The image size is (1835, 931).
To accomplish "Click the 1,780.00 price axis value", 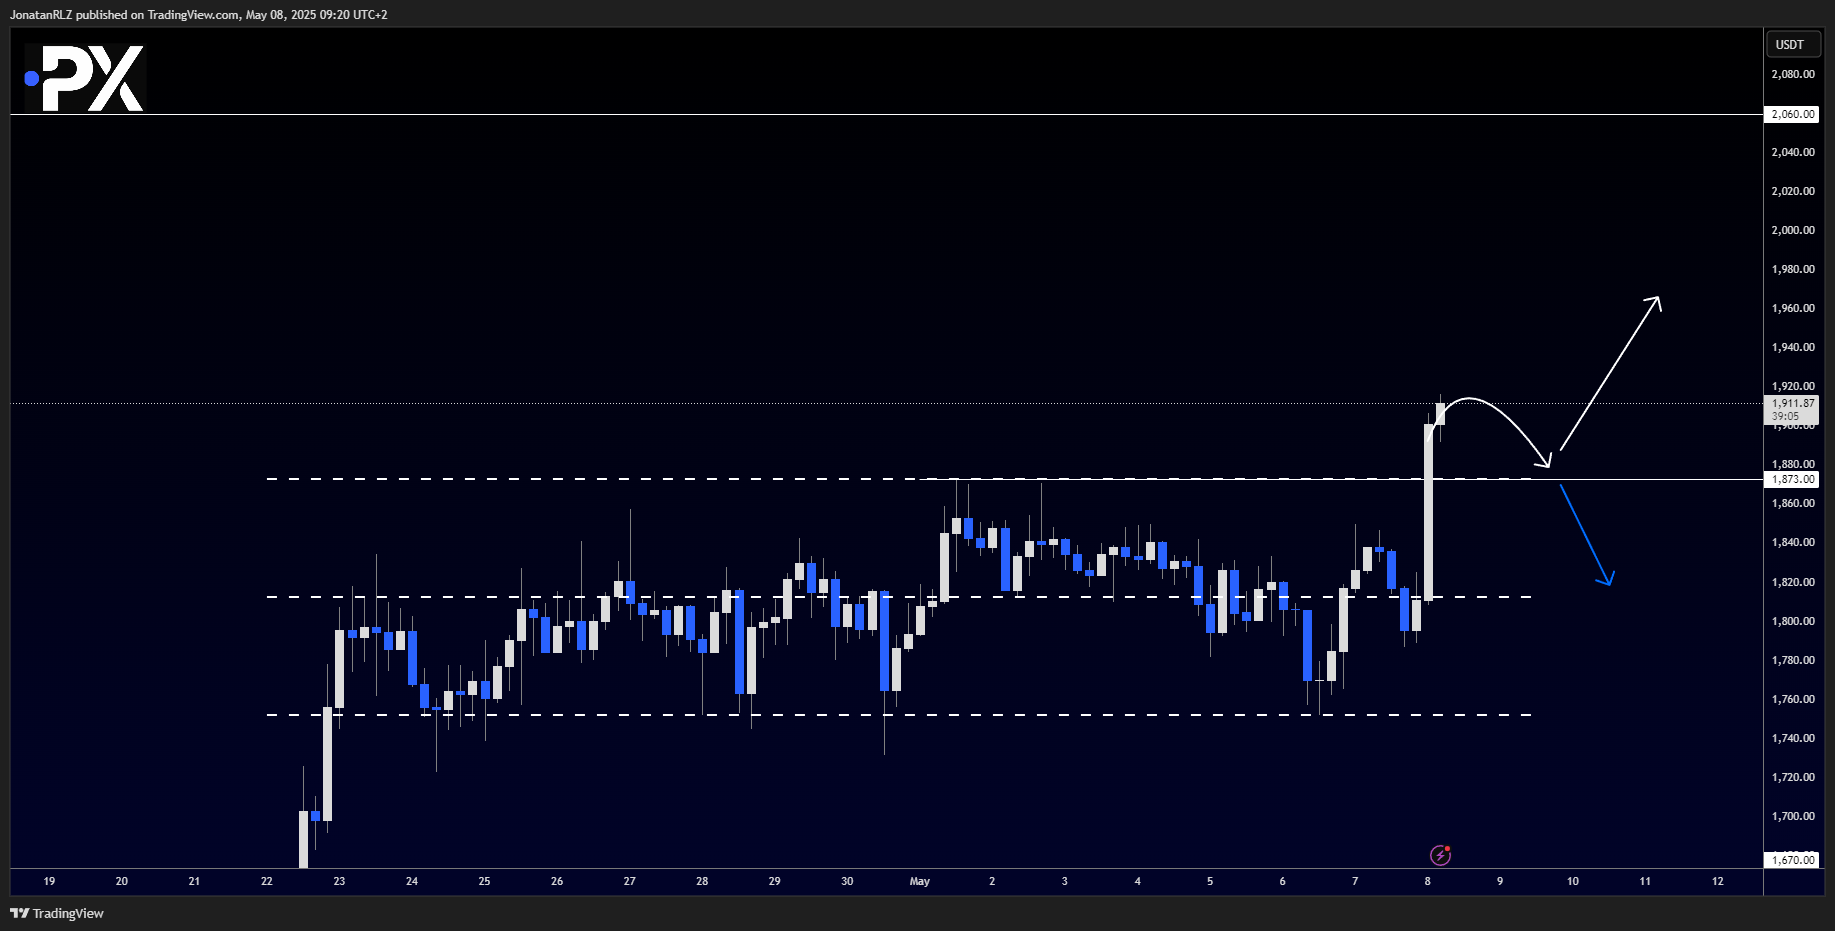I will coord(1793,660).
